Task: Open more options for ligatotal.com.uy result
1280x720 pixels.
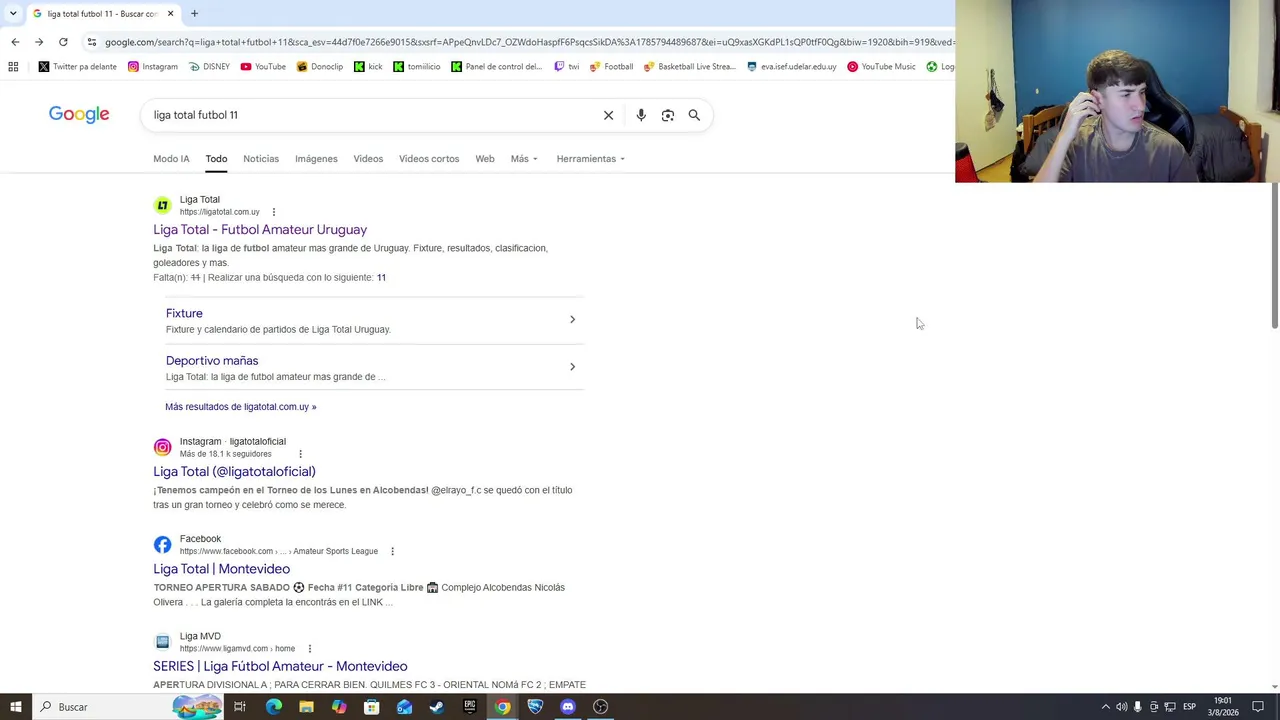Action: click(274, 212)
